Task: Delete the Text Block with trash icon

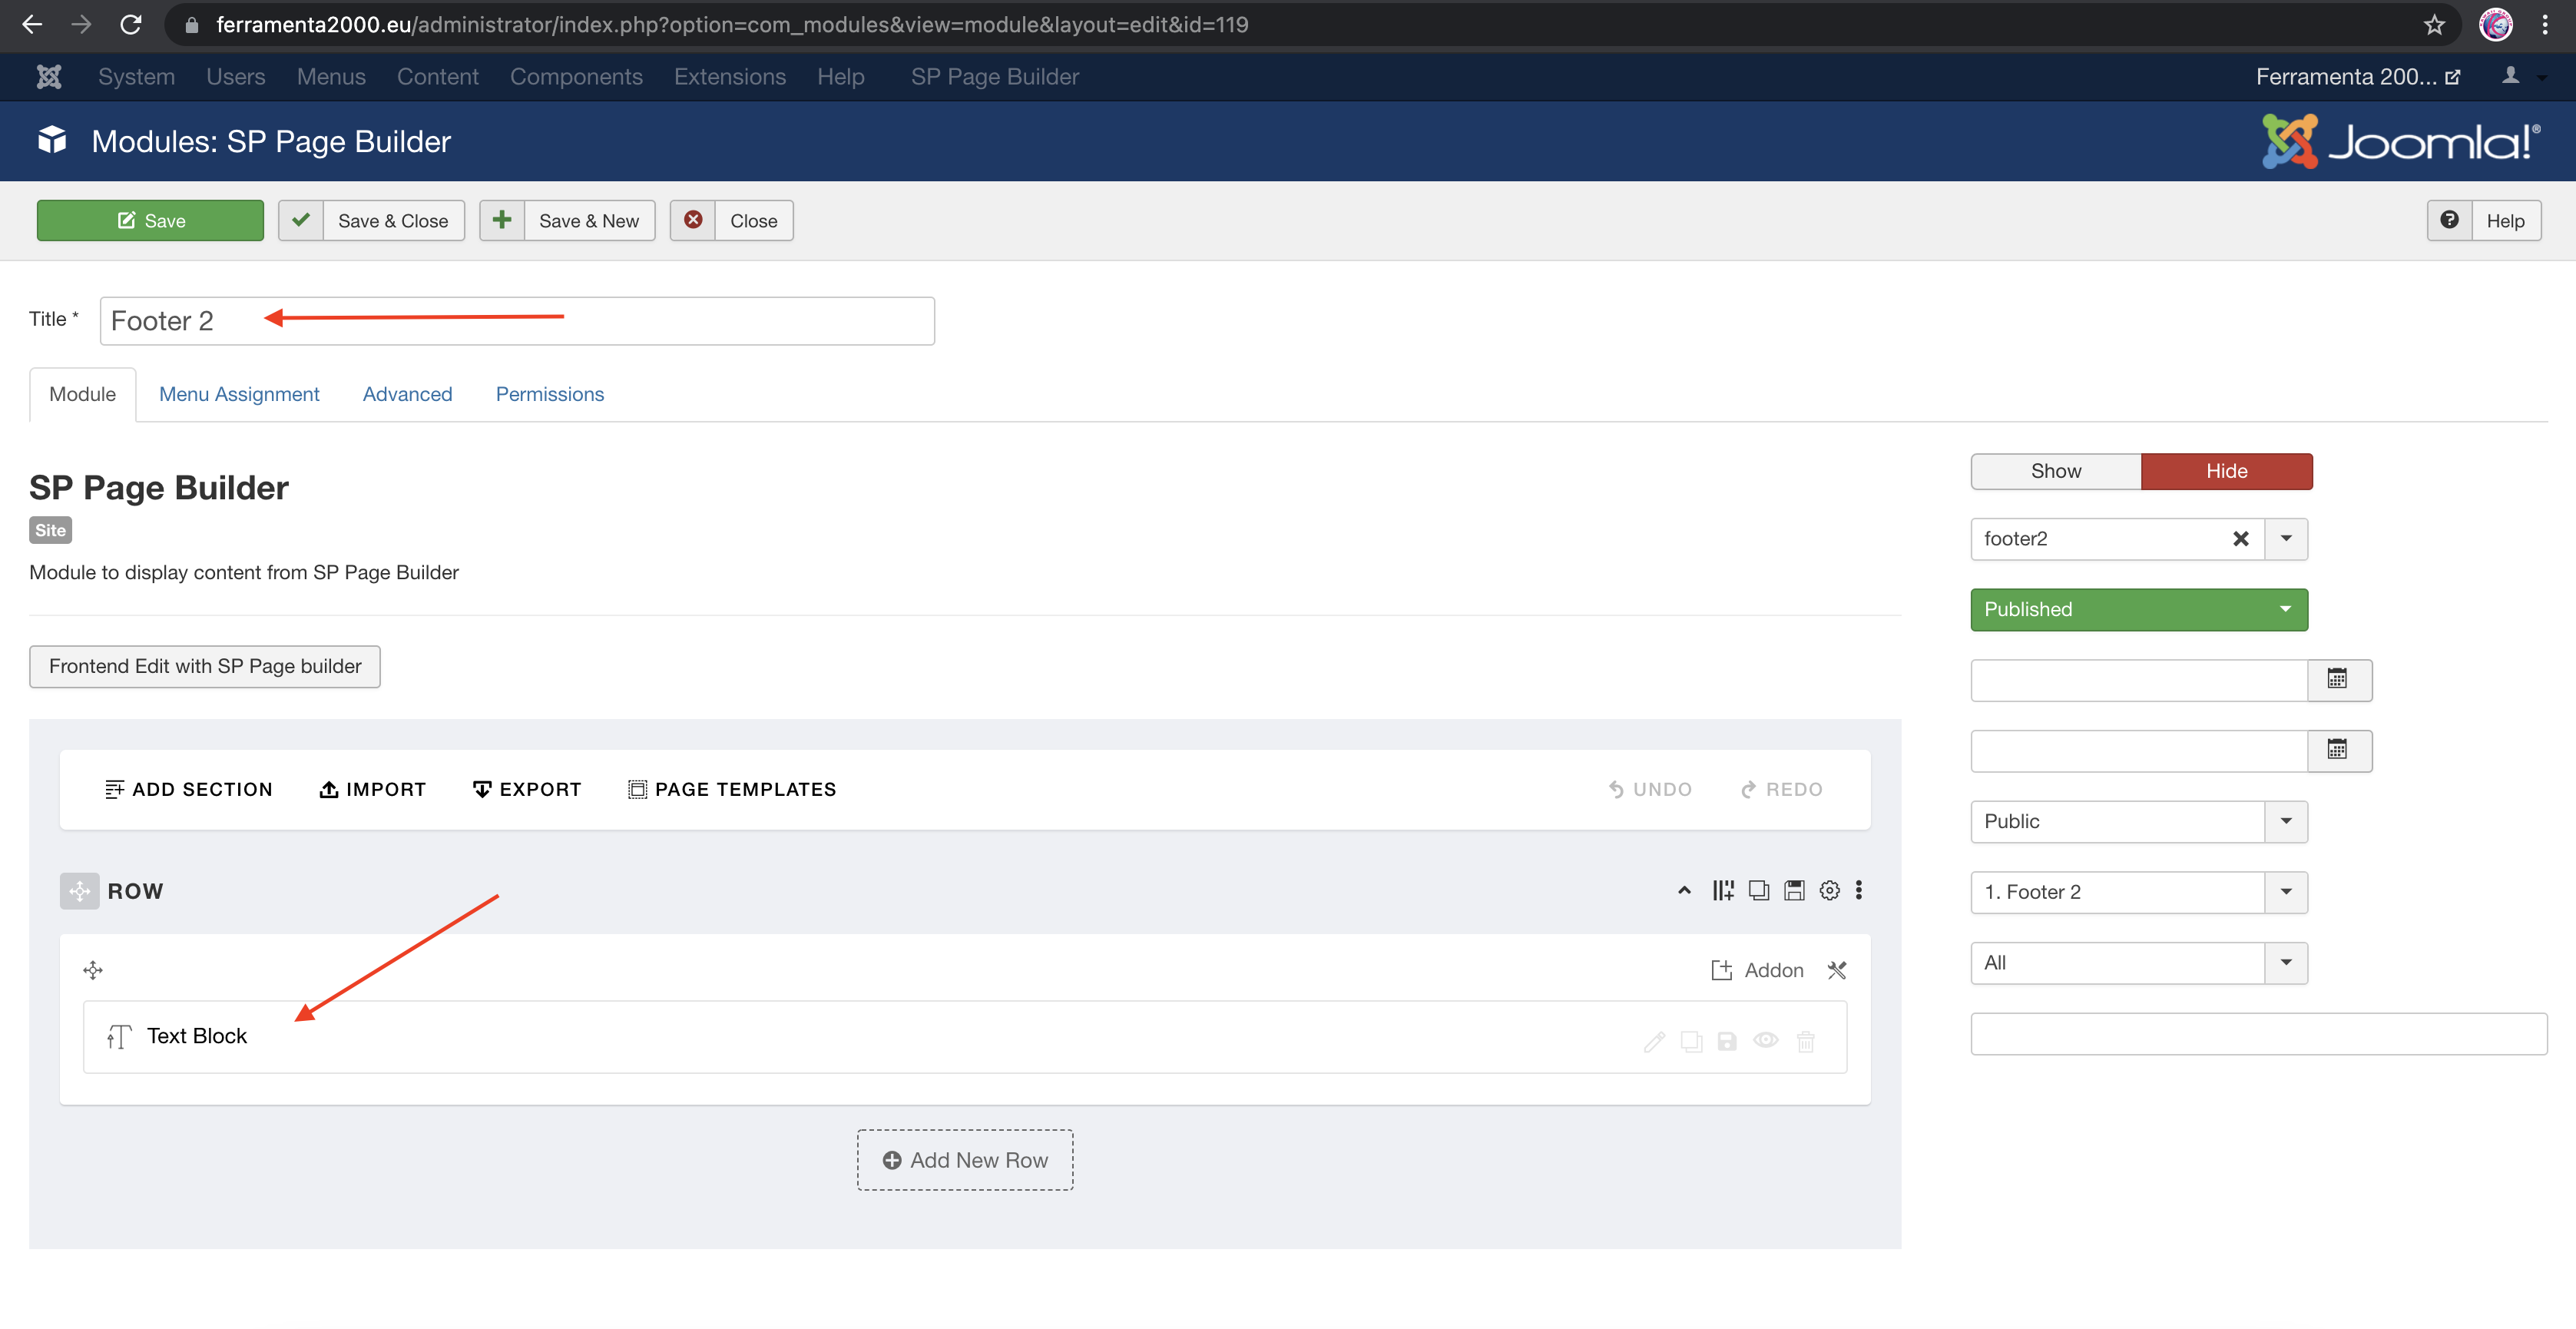Action: [1805, 1041]
